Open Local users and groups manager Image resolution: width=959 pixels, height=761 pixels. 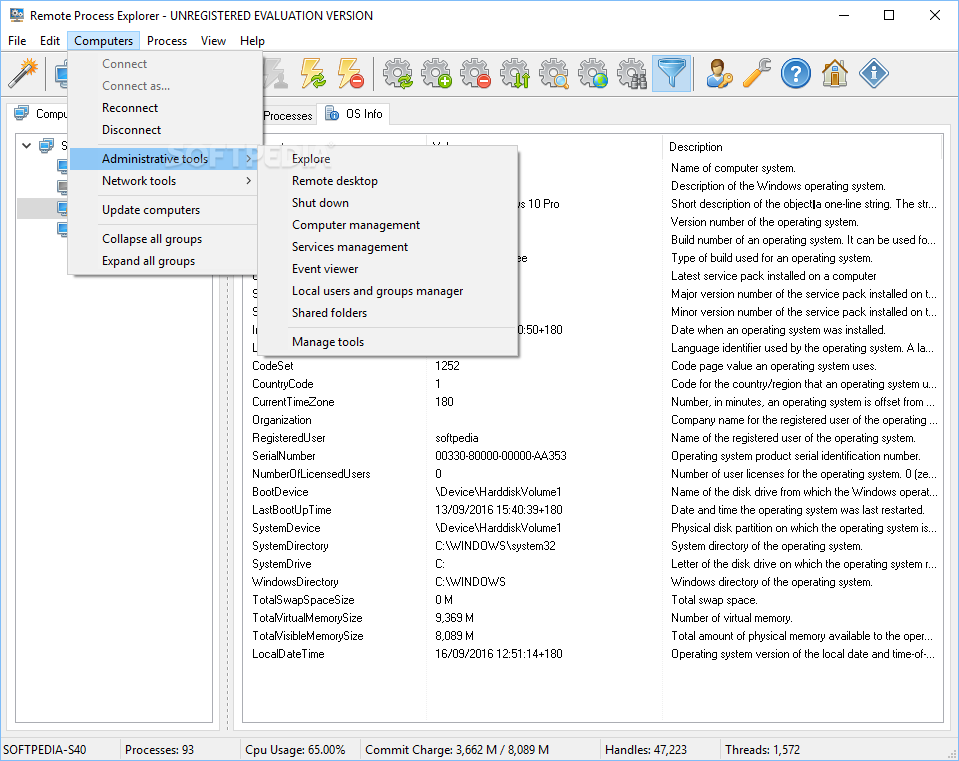click(388, 291)
